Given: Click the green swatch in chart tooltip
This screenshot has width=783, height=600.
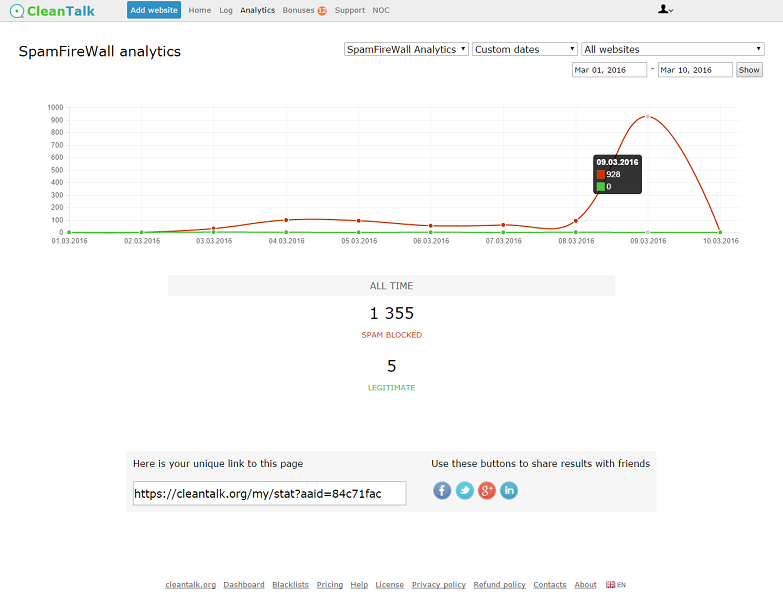Looking at the screenshot, I should pos(601,186).
